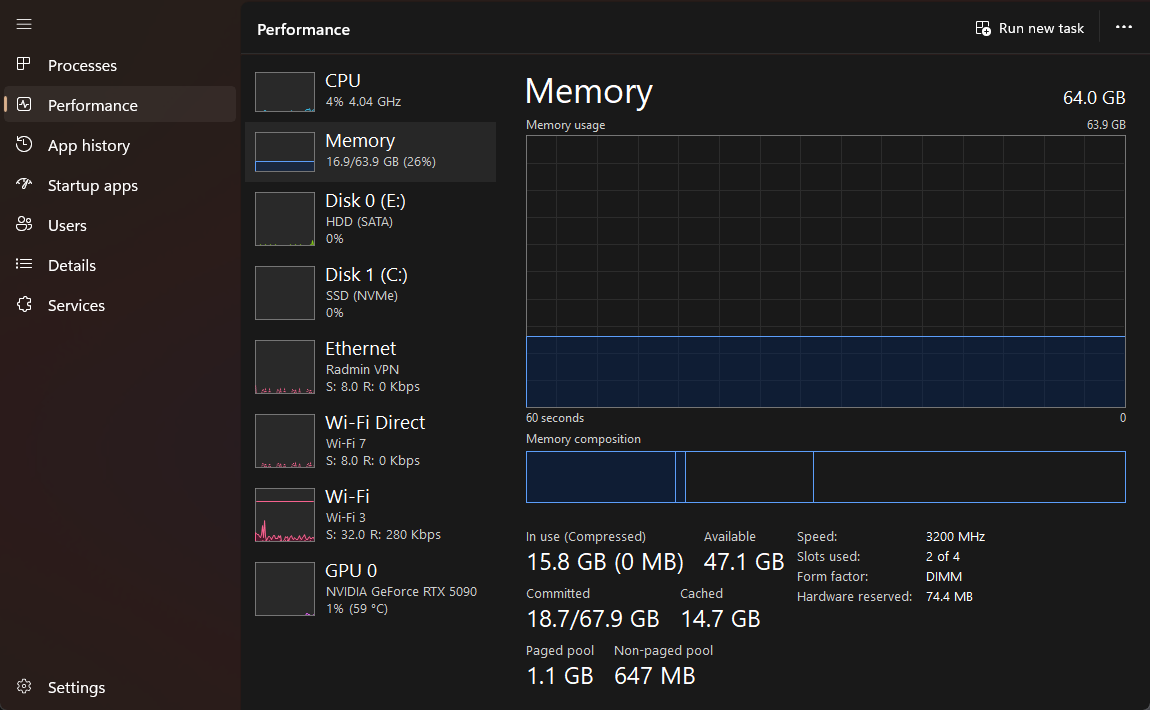Click the SSD (NVMe) label
Image resolution: width=1150 pixels, height=710 pixels.
tap(362, 296)
